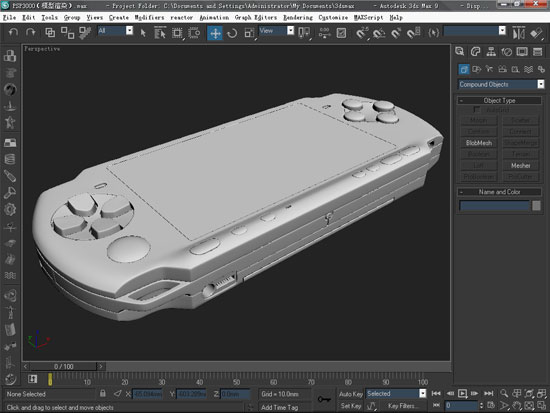
Task: Click the Unlink Selection icon
Action: tap(67, 33)
